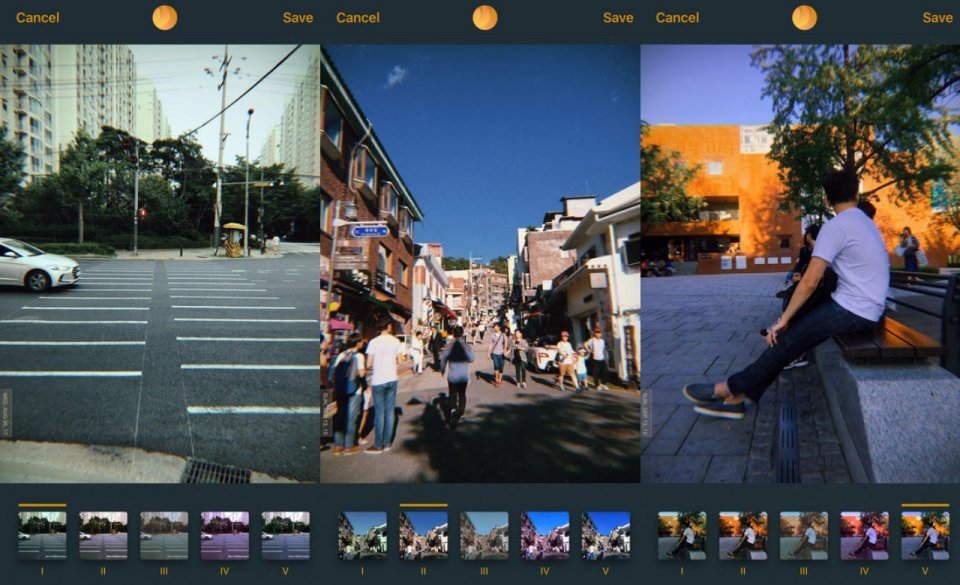Save the busy street photo

click(617, 17)
